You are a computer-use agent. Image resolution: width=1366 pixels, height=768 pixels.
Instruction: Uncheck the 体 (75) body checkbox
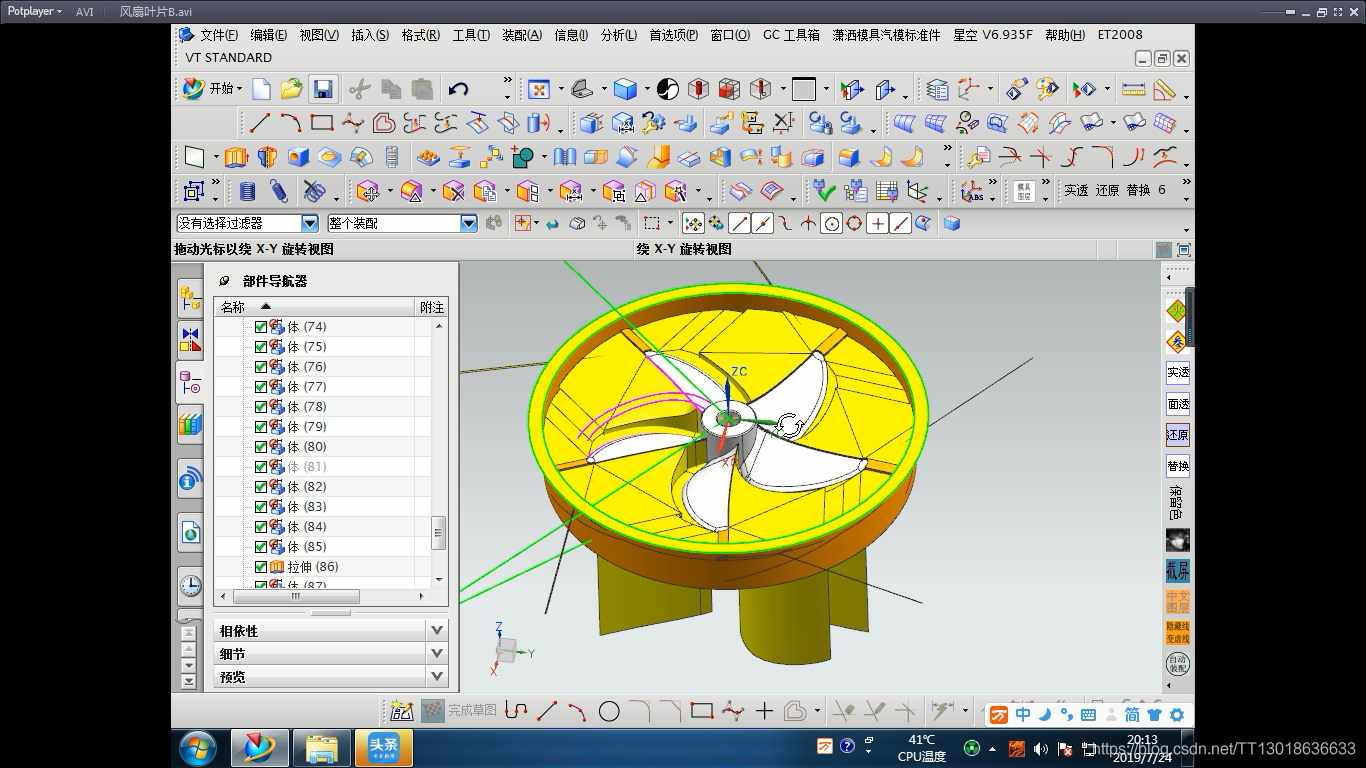click(261, 347)
